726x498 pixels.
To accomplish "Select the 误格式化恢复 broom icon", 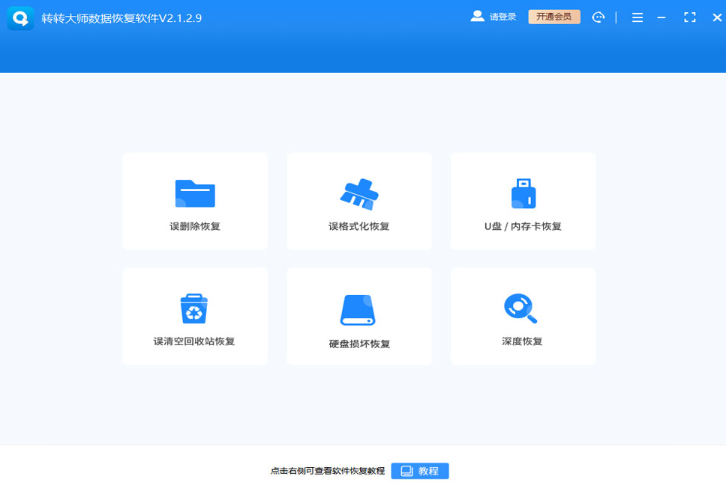I will [x=359, y=193].
